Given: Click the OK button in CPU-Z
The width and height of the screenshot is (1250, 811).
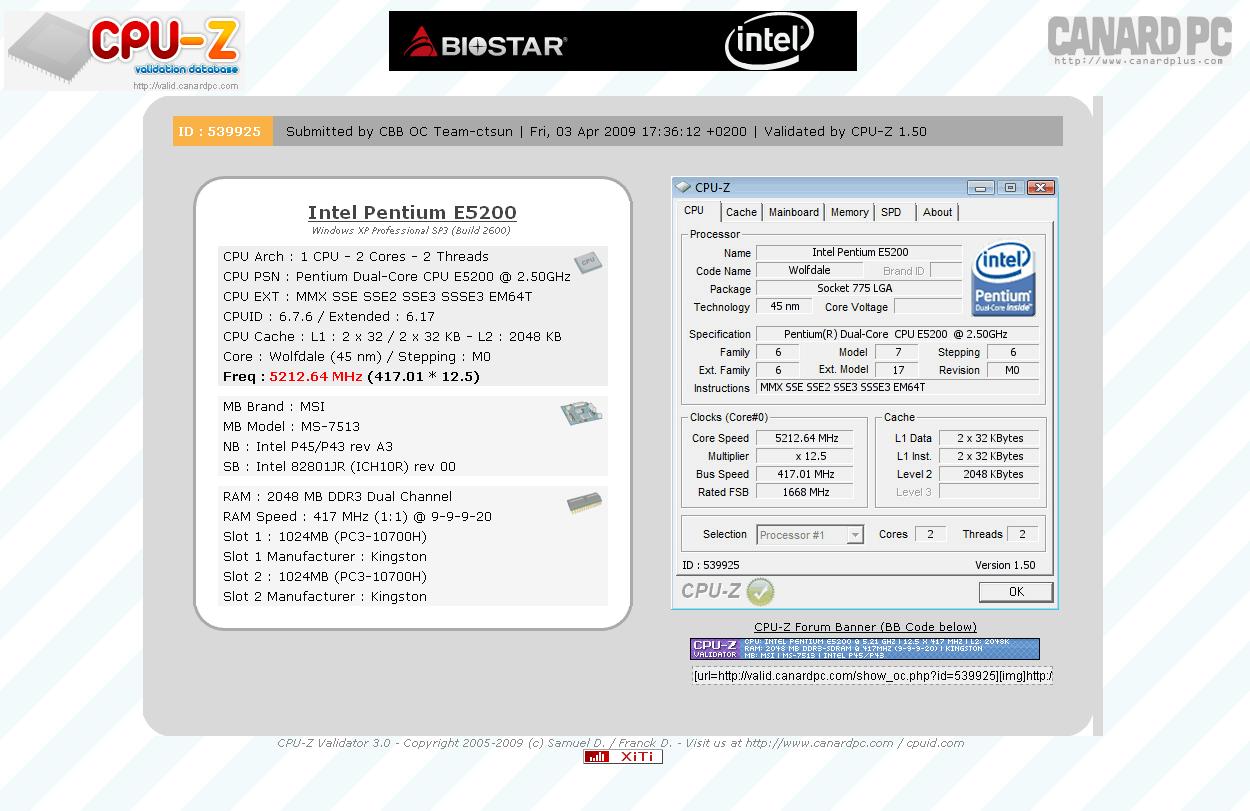Looking at the screenshot, I should [1016, 592].
